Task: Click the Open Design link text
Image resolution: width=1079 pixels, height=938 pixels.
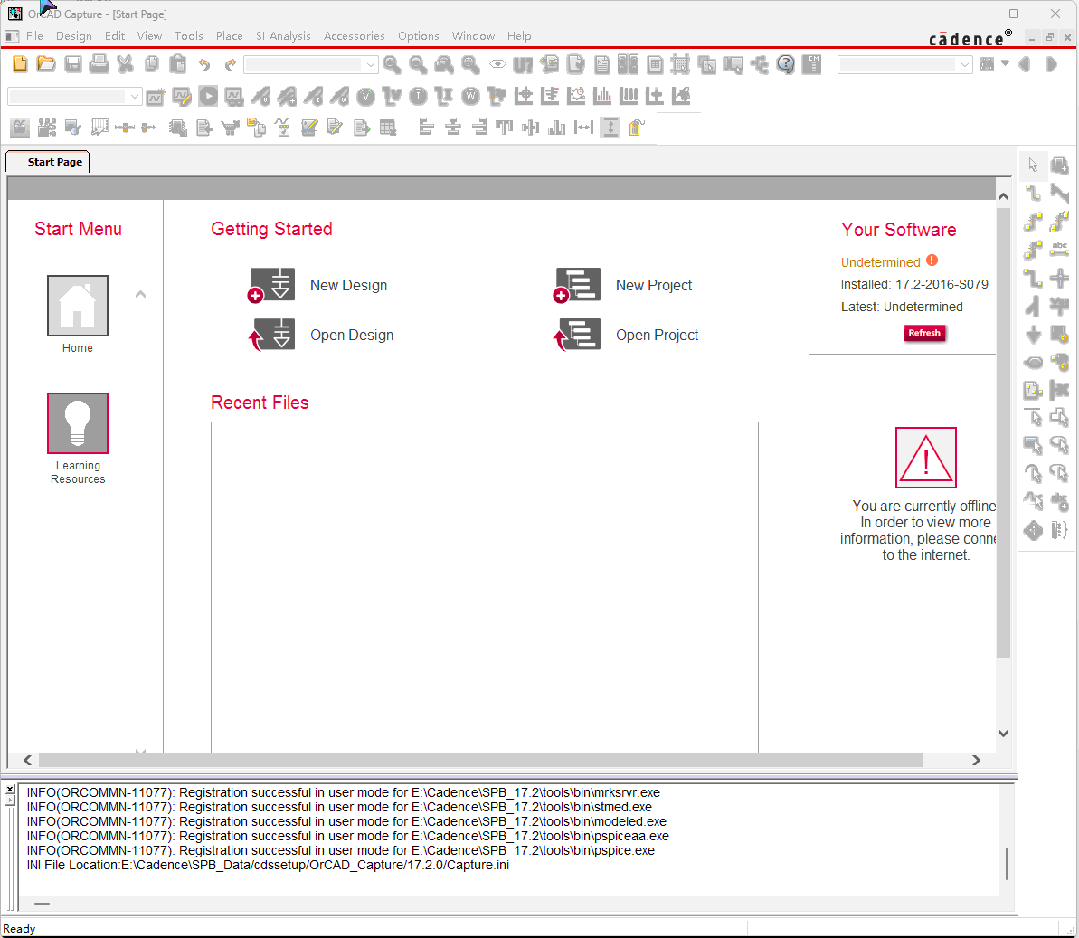Action: point(352,335)
